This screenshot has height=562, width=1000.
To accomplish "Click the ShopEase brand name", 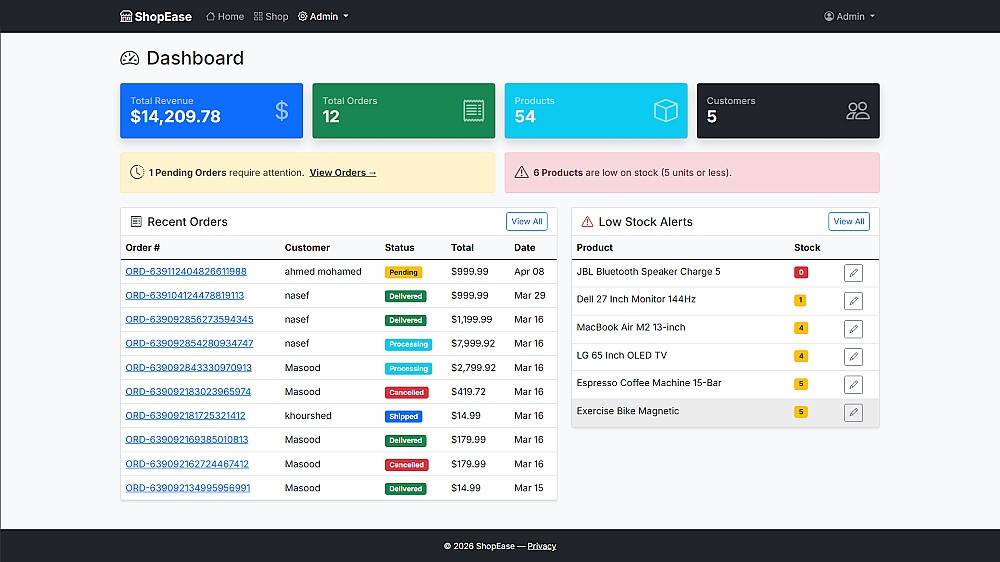I will pyautogui.click(x=163, y=17).
